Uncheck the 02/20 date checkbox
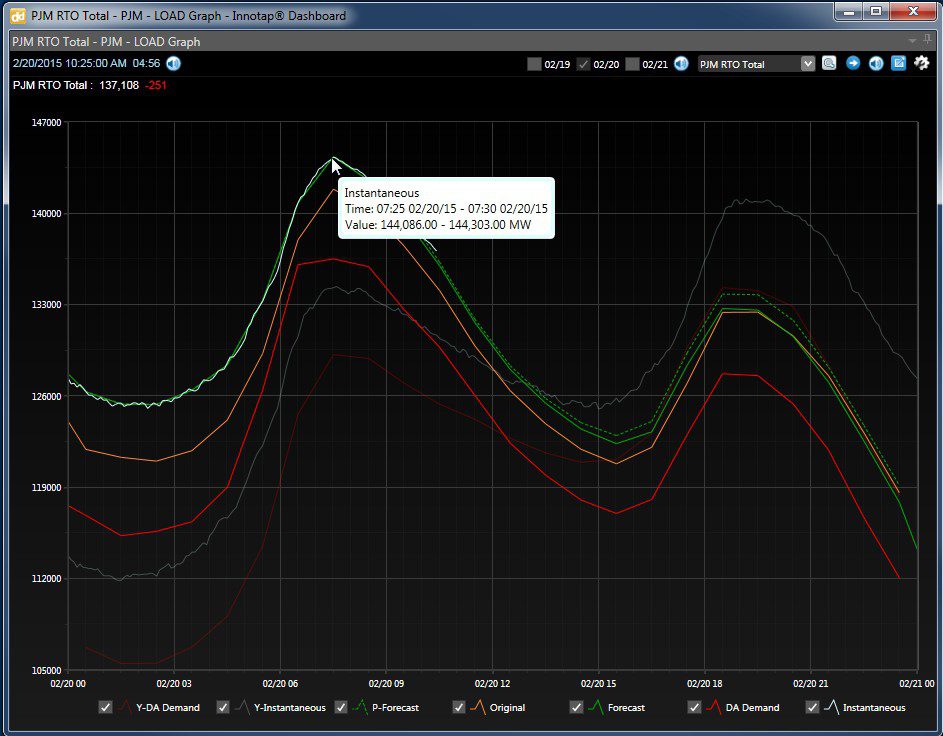 (583, 64)
